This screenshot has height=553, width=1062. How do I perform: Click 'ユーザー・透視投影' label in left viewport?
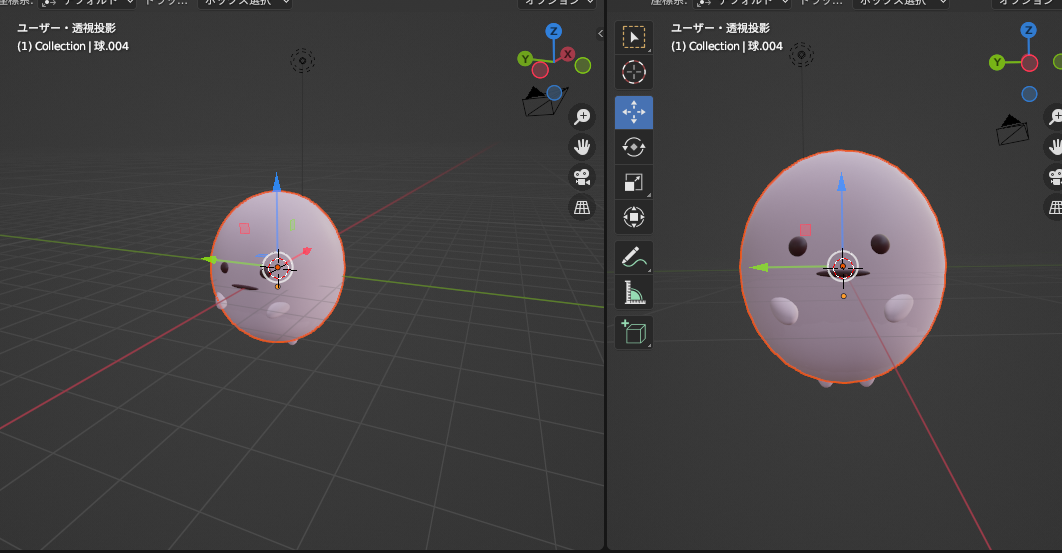point(66,28)
